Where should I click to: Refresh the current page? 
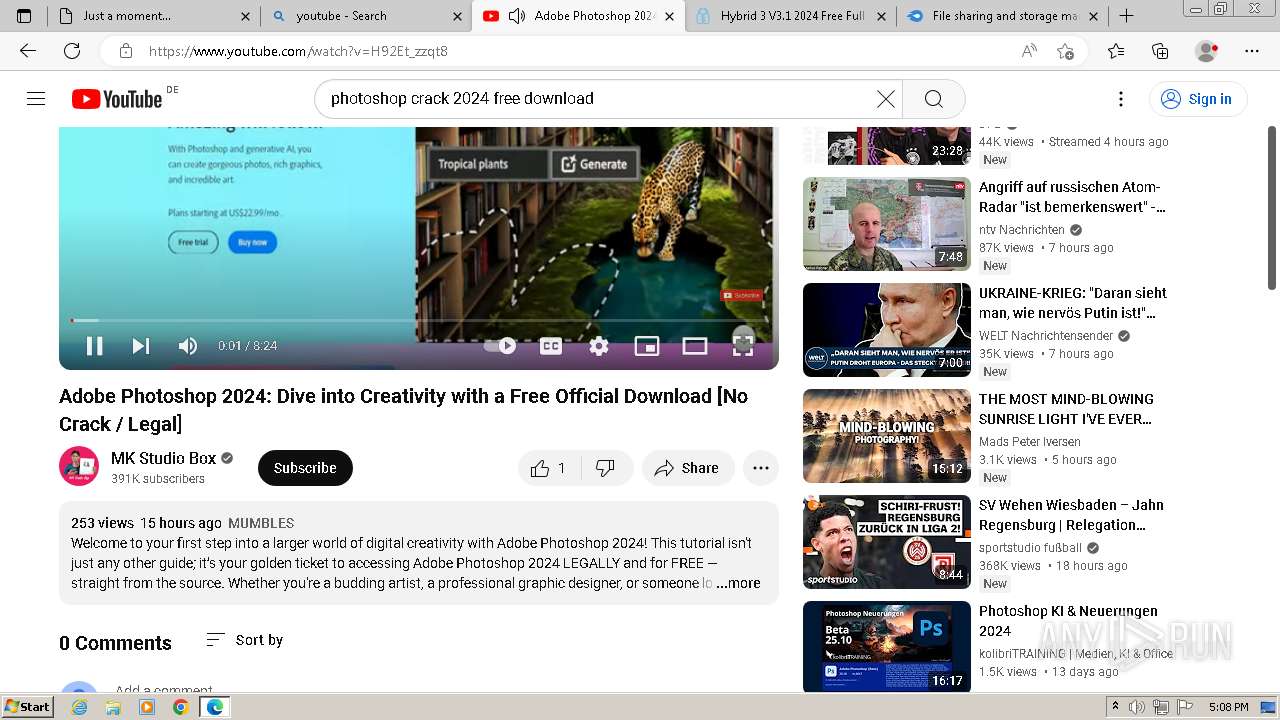click(72, 51)
